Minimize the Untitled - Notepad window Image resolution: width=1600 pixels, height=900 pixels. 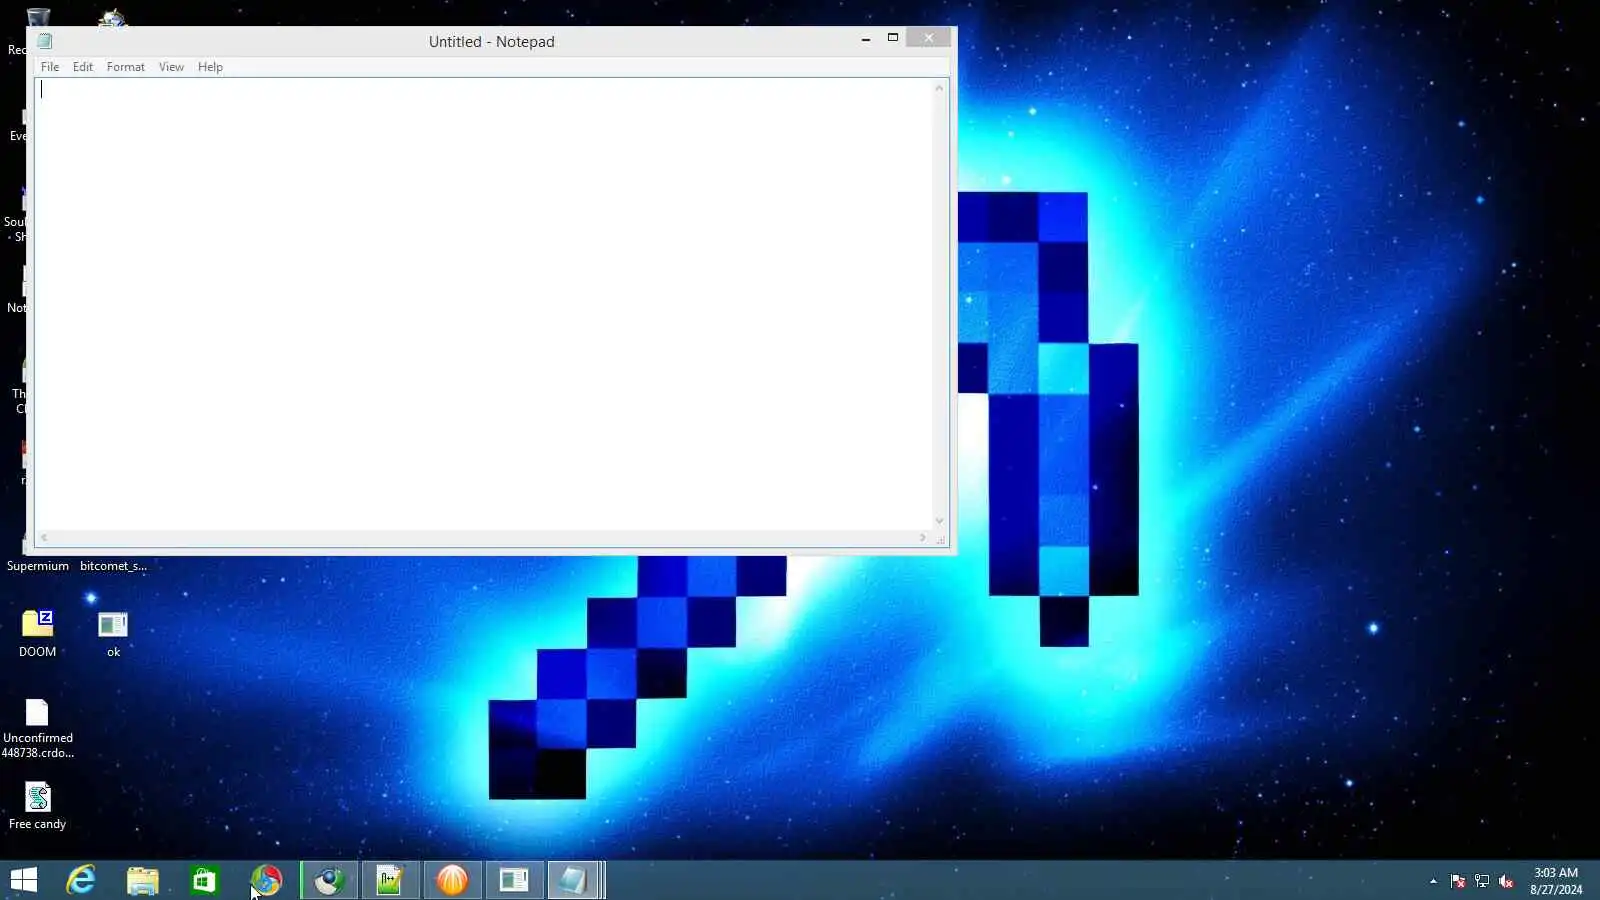[x=866, y=39]
